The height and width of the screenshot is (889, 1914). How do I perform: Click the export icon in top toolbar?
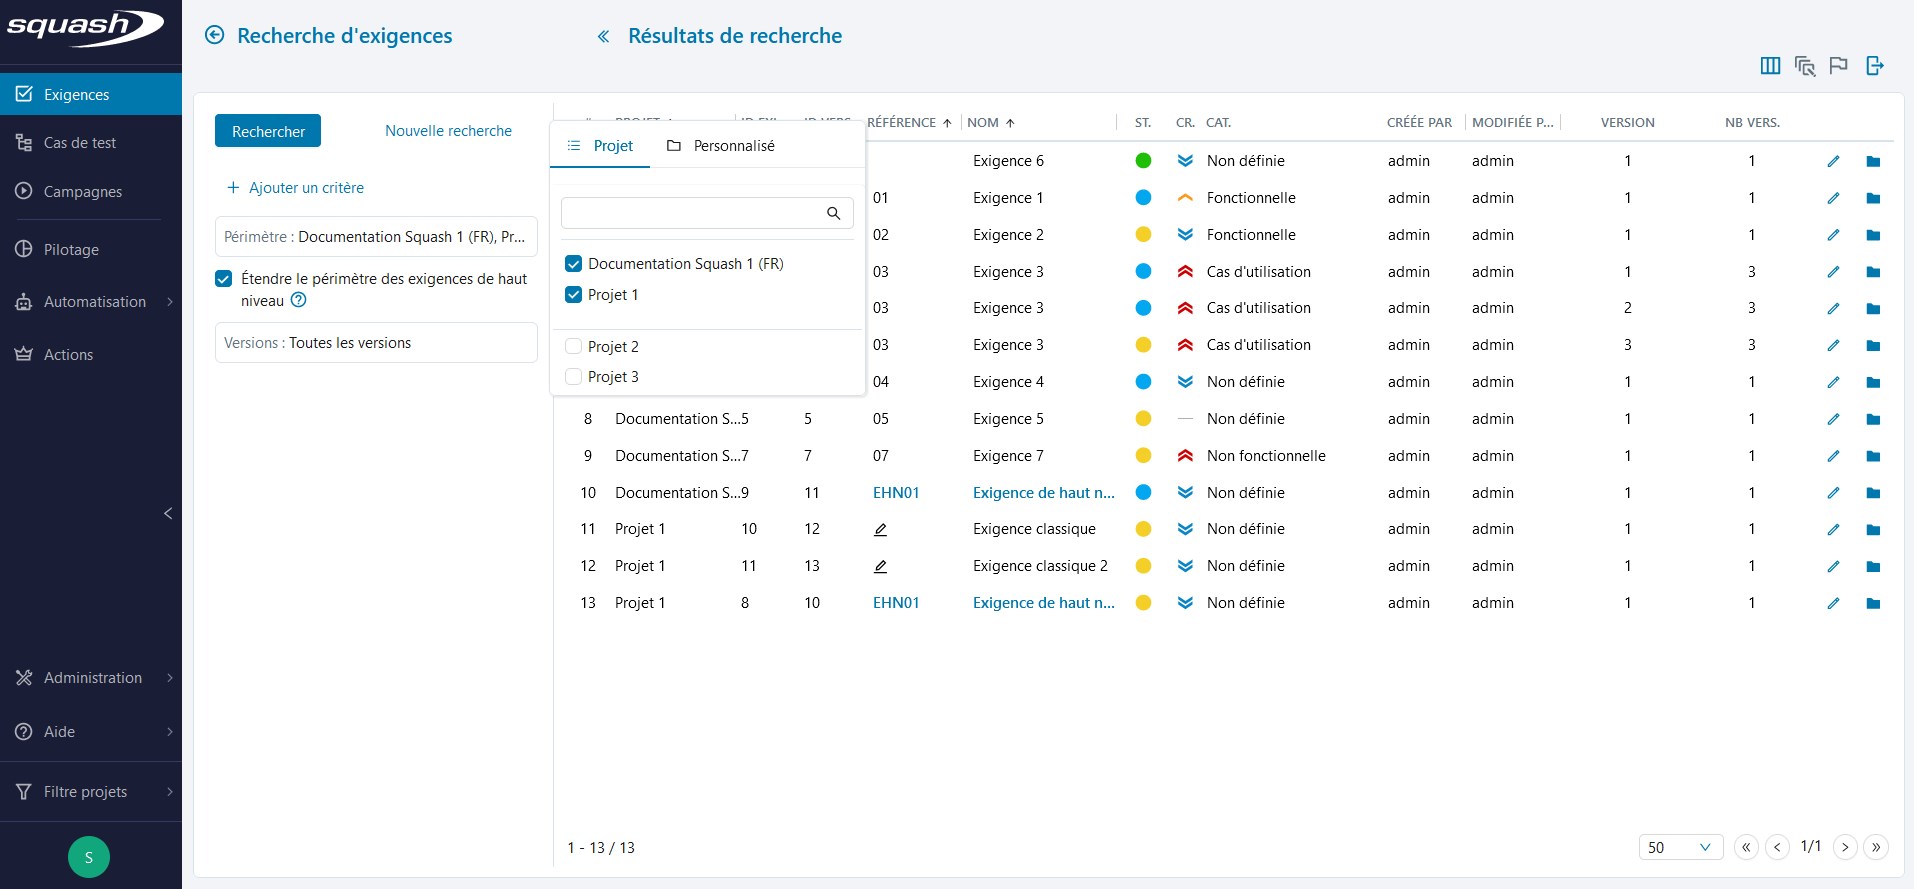pyautogui.click(x=1874, y=66)
